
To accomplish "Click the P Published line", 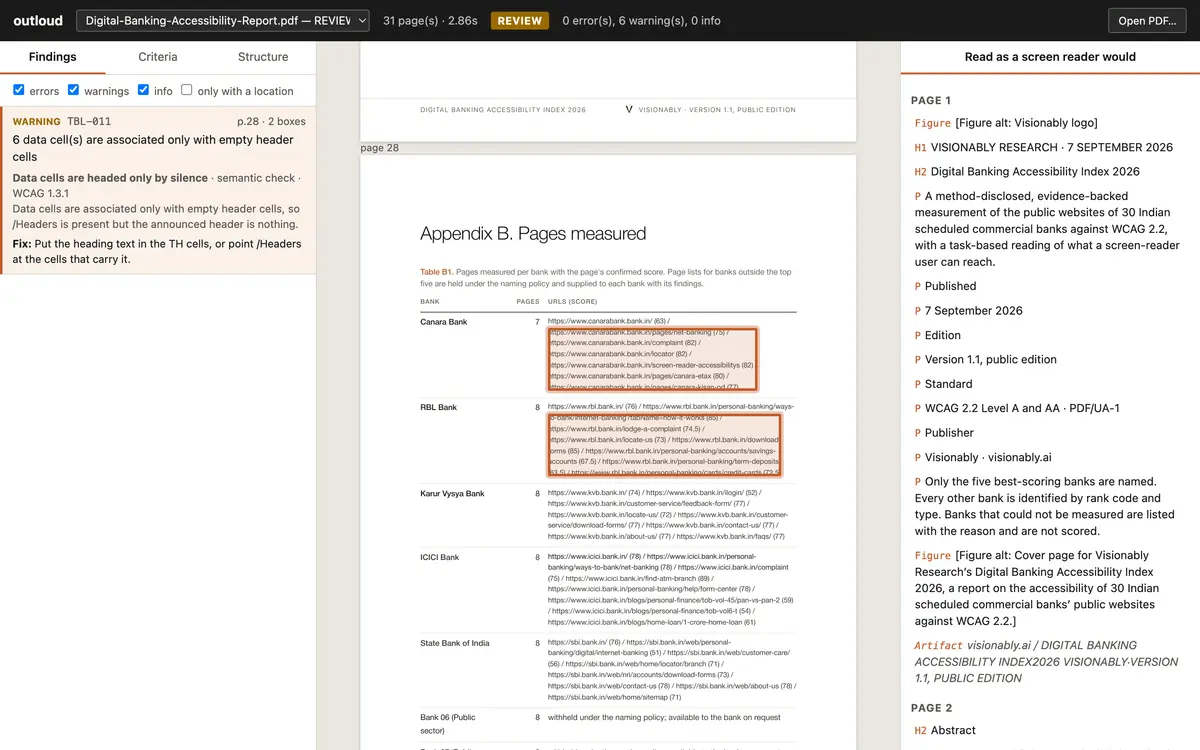I will pyautogui.click(x=945, y=286).
